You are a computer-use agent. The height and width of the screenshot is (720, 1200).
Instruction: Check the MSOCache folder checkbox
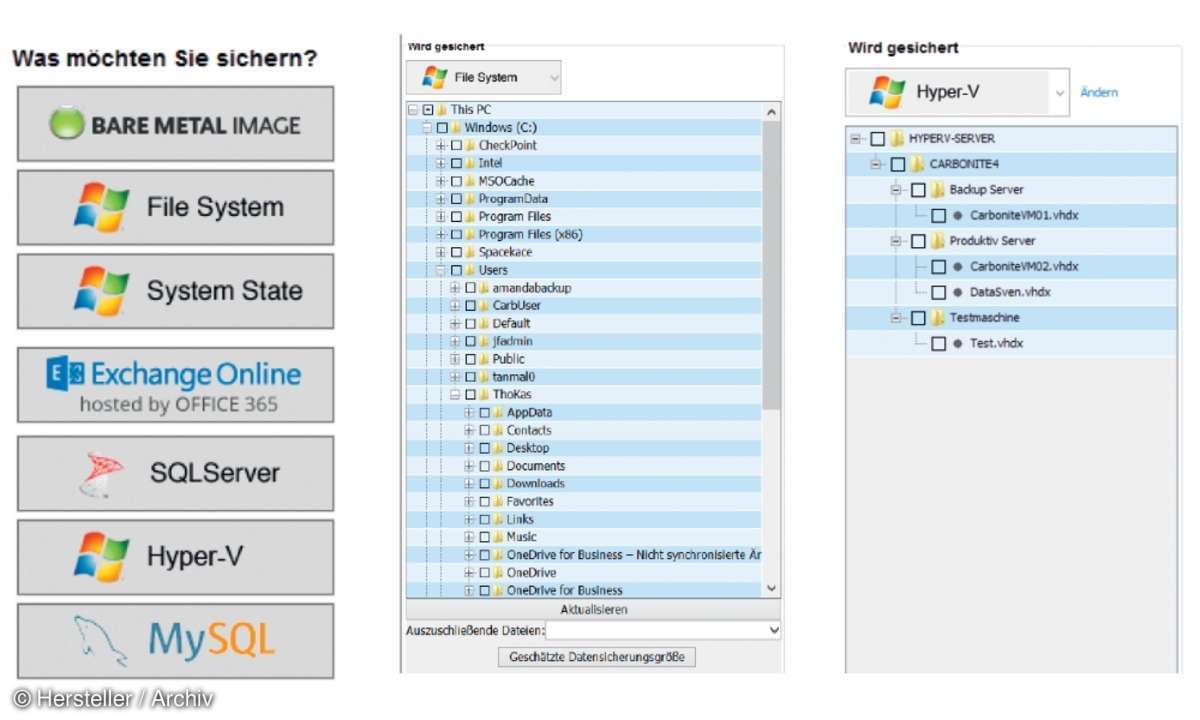pos(456,181)
